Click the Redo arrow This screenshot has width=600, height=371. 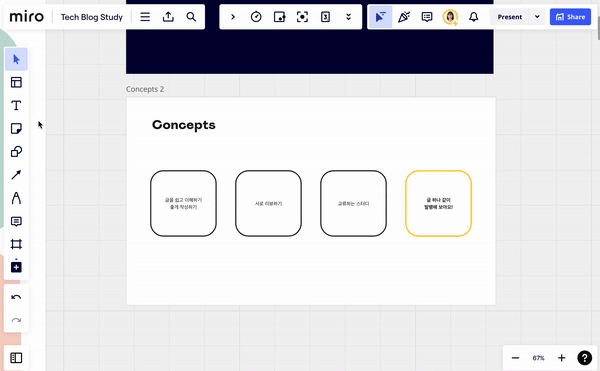16,320
